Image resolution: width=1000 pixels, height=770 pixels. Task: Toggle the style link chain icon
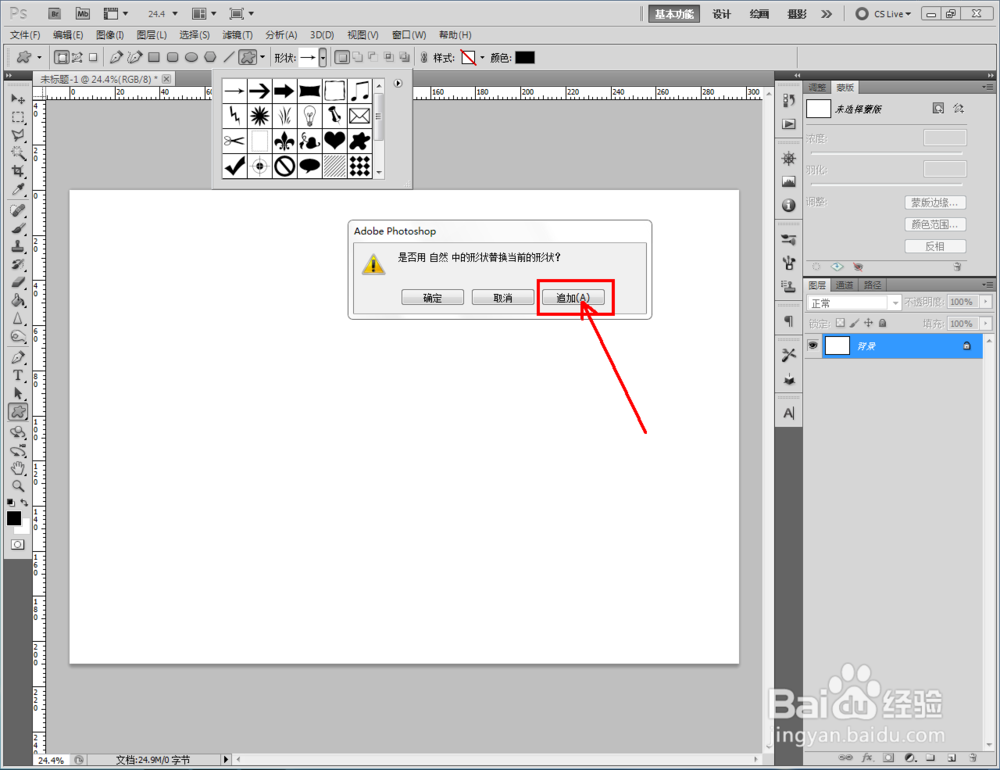click(424, 58)
